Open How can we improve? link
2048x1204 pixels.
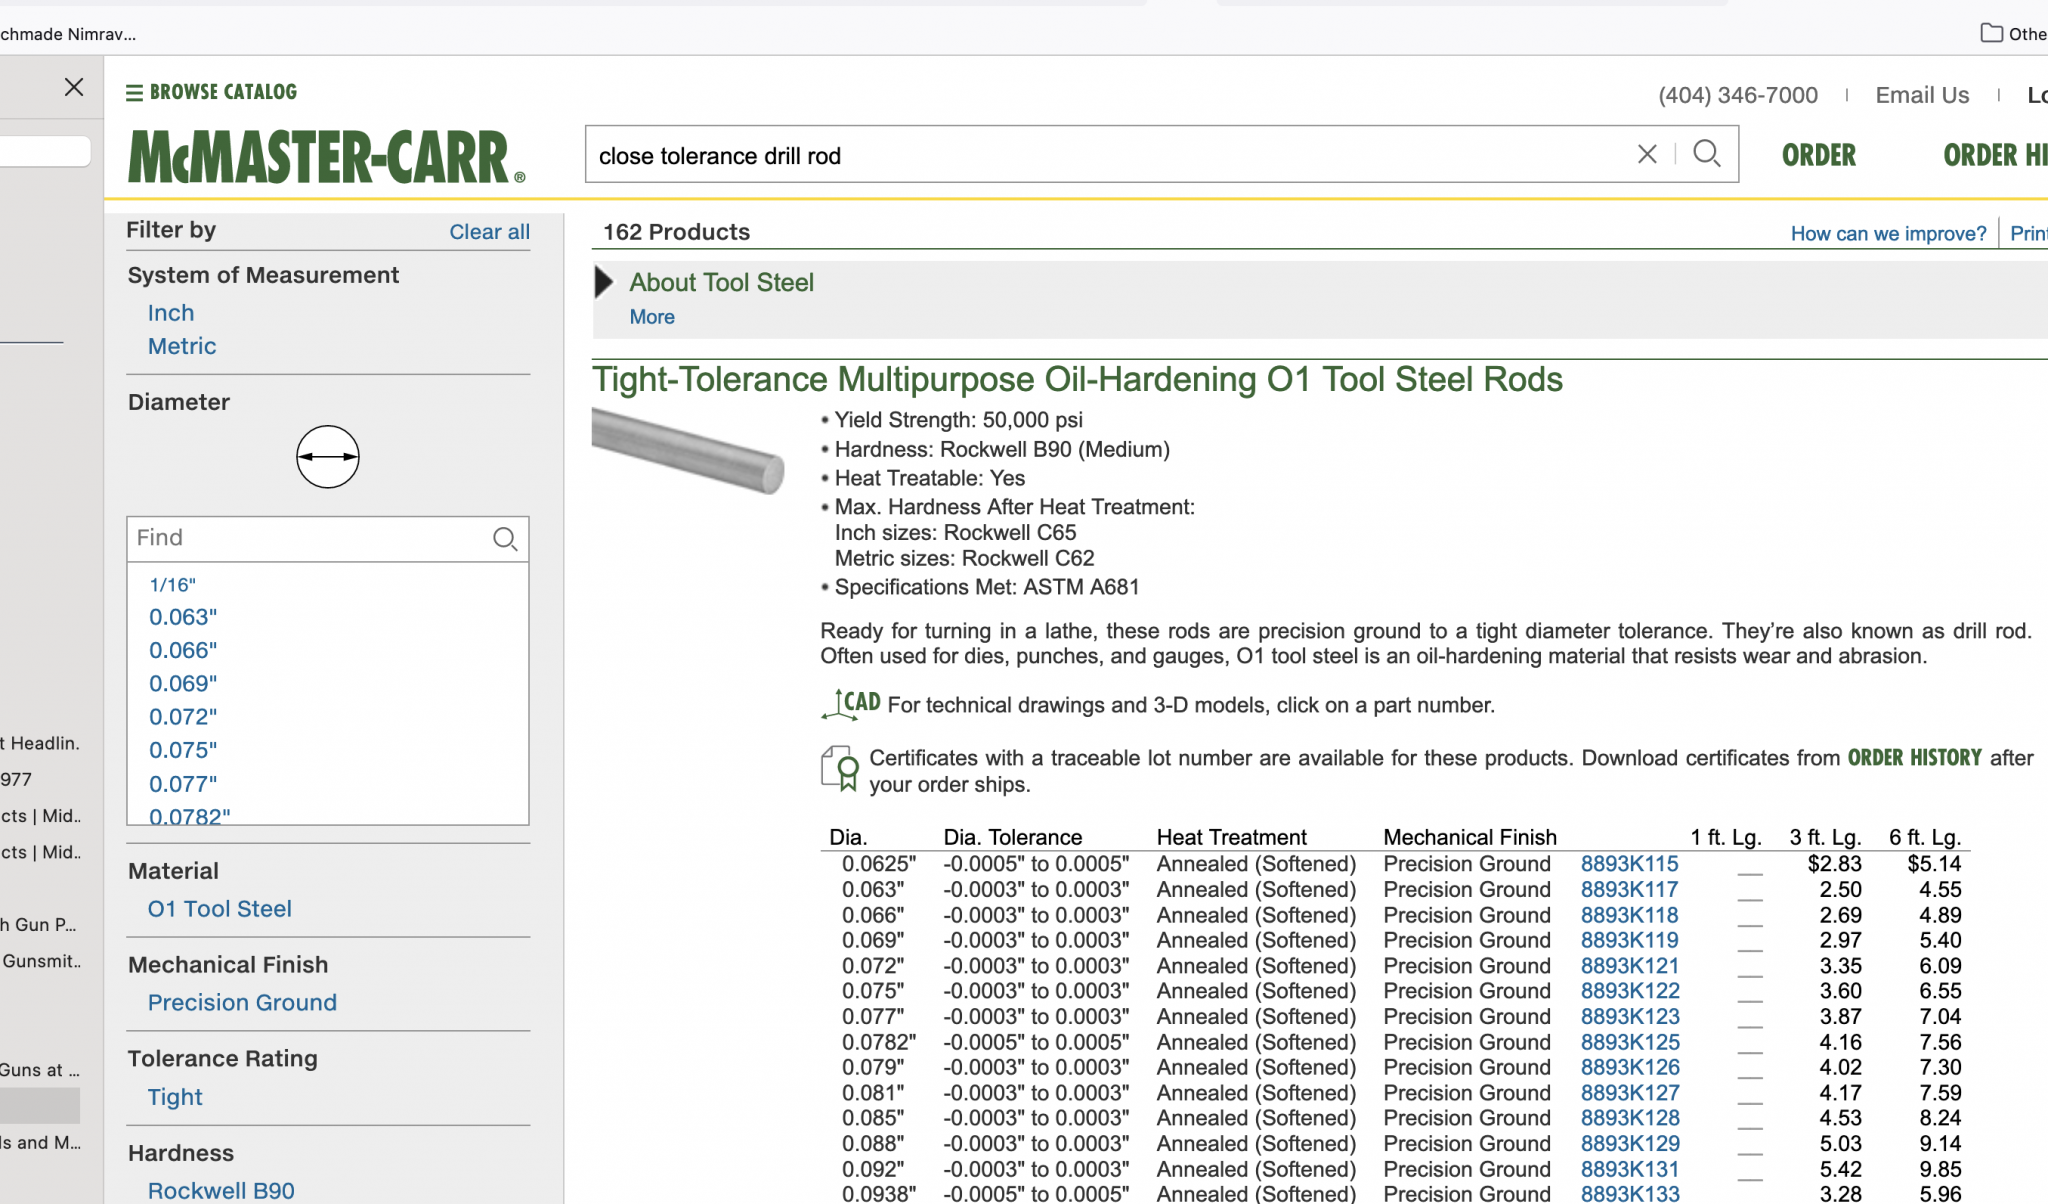(1888, 233)
